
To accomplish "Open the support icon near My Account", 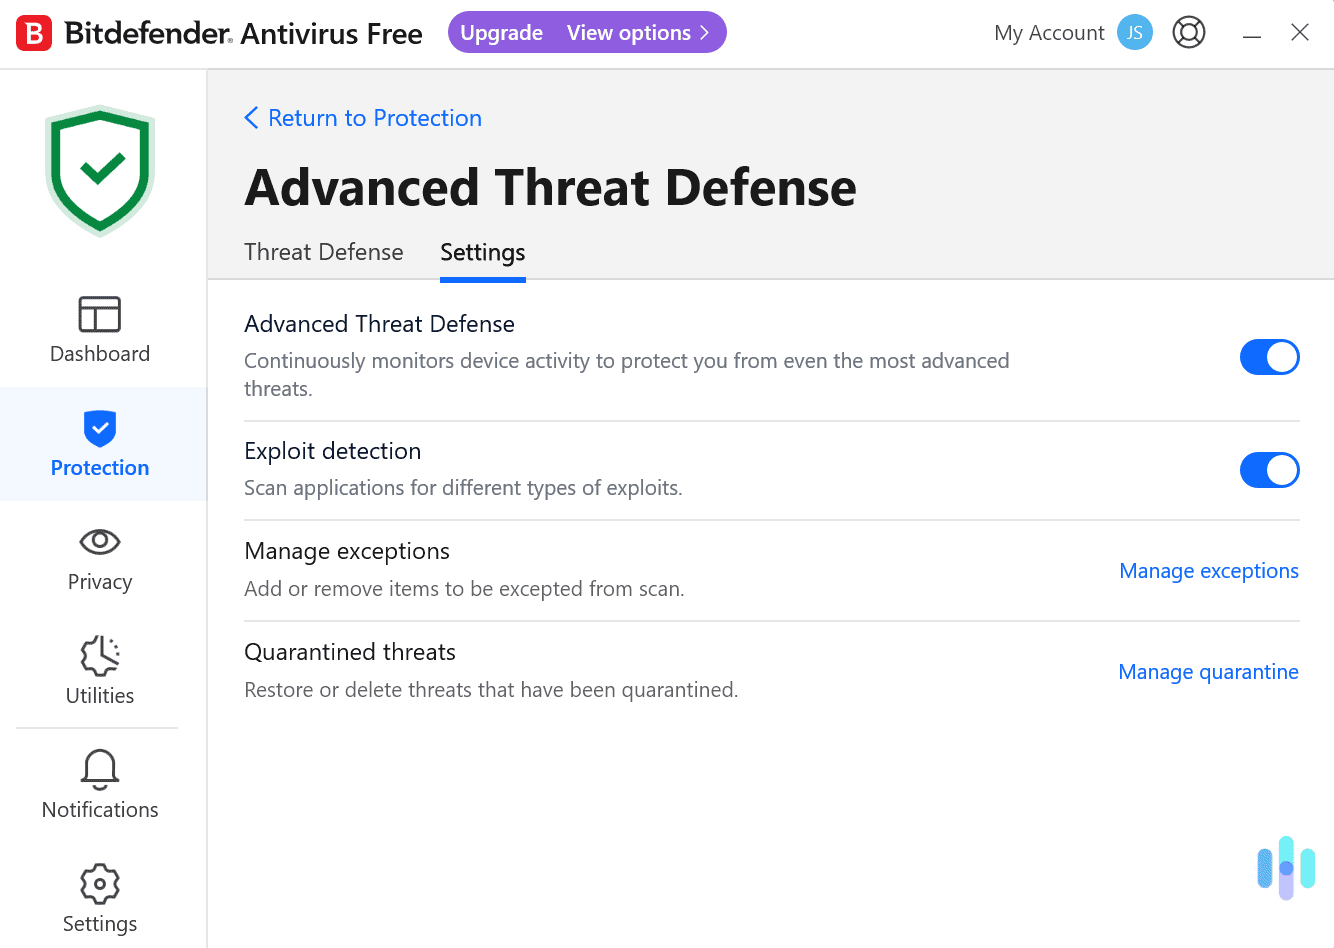I will tap(1189, 32).
